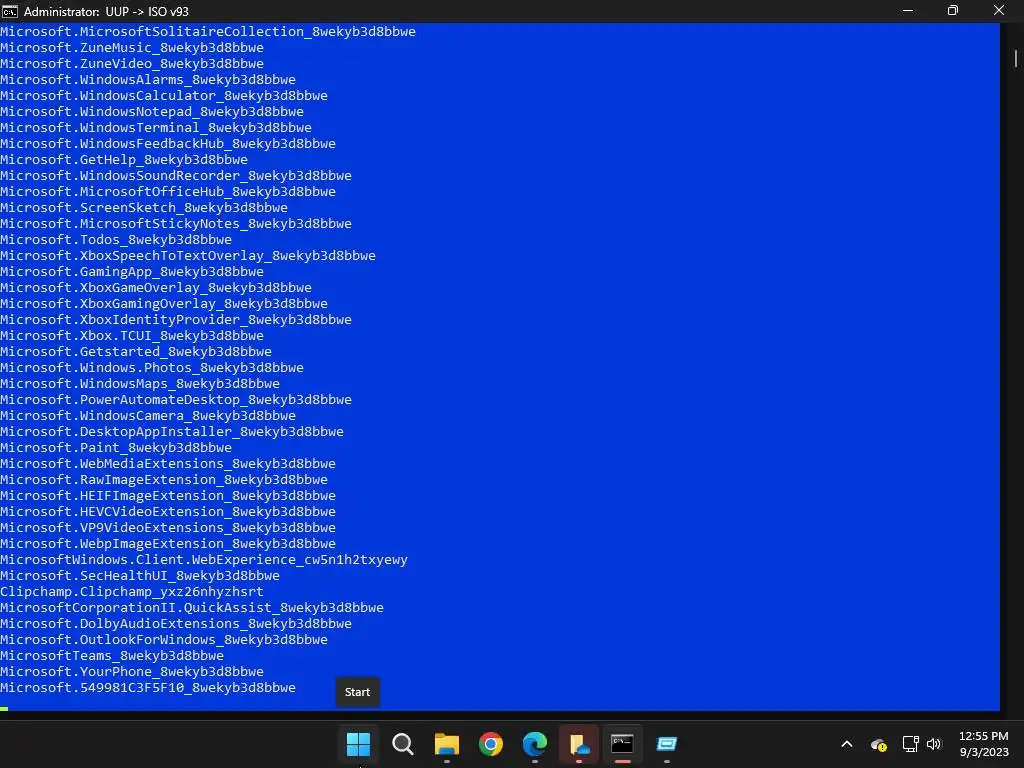Click line Microsoft.GetHelp_8wekyb3d8bbwe
Image resolution: width=1024 pixels, height=768 pixels.
pyautogui.click(x=124, y=159)
